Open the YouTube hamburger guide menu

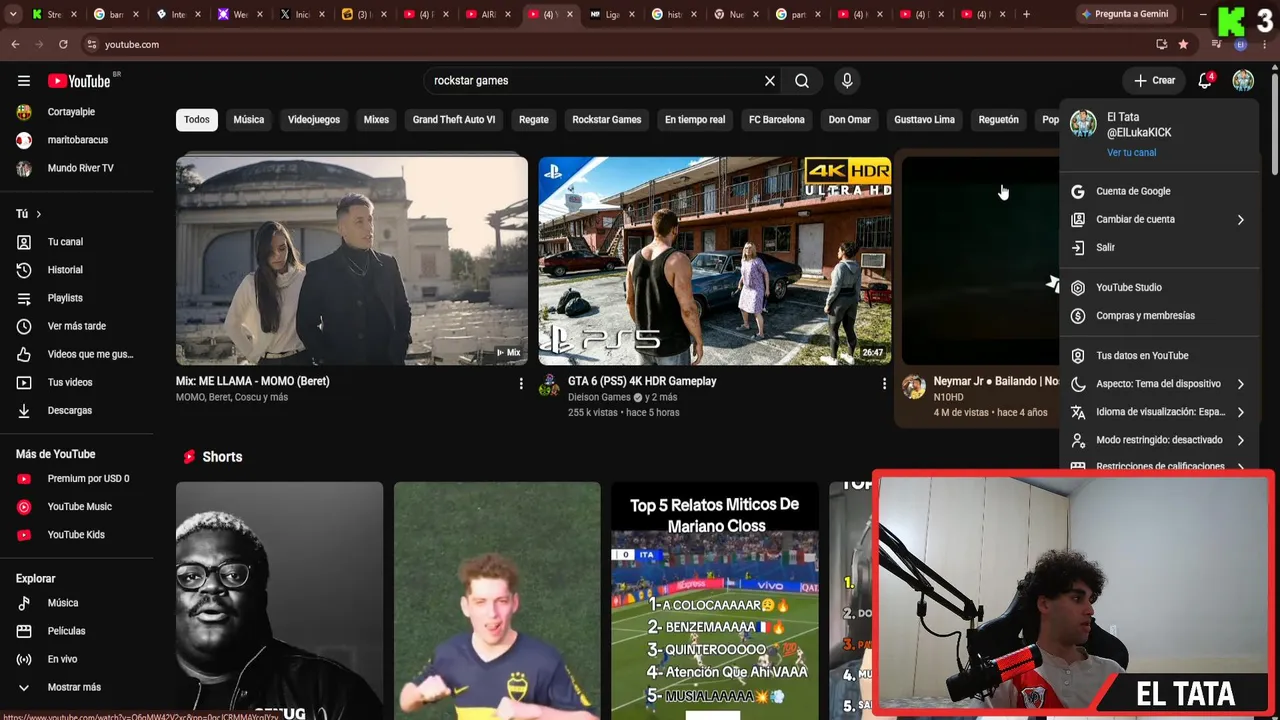[x=24, y=81]
